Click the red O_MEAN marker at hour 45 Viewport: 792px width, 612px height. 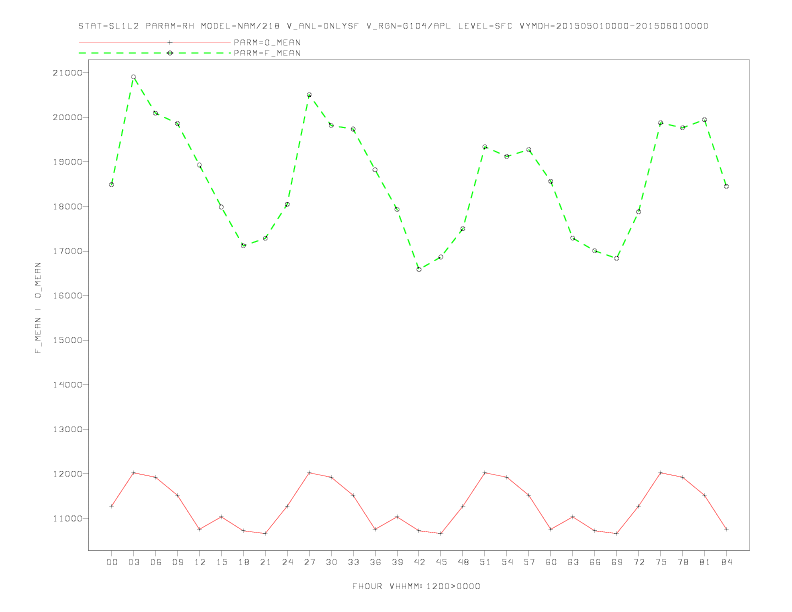pos(441,533)
